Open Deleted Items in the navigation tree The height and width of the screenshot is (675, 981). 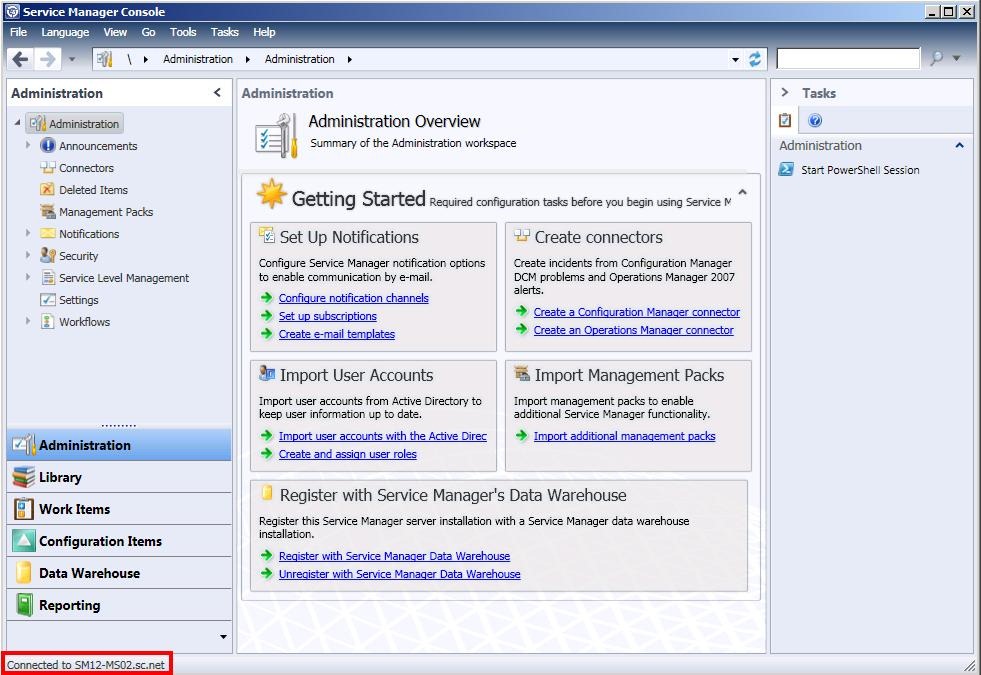(x=93, y=190)
